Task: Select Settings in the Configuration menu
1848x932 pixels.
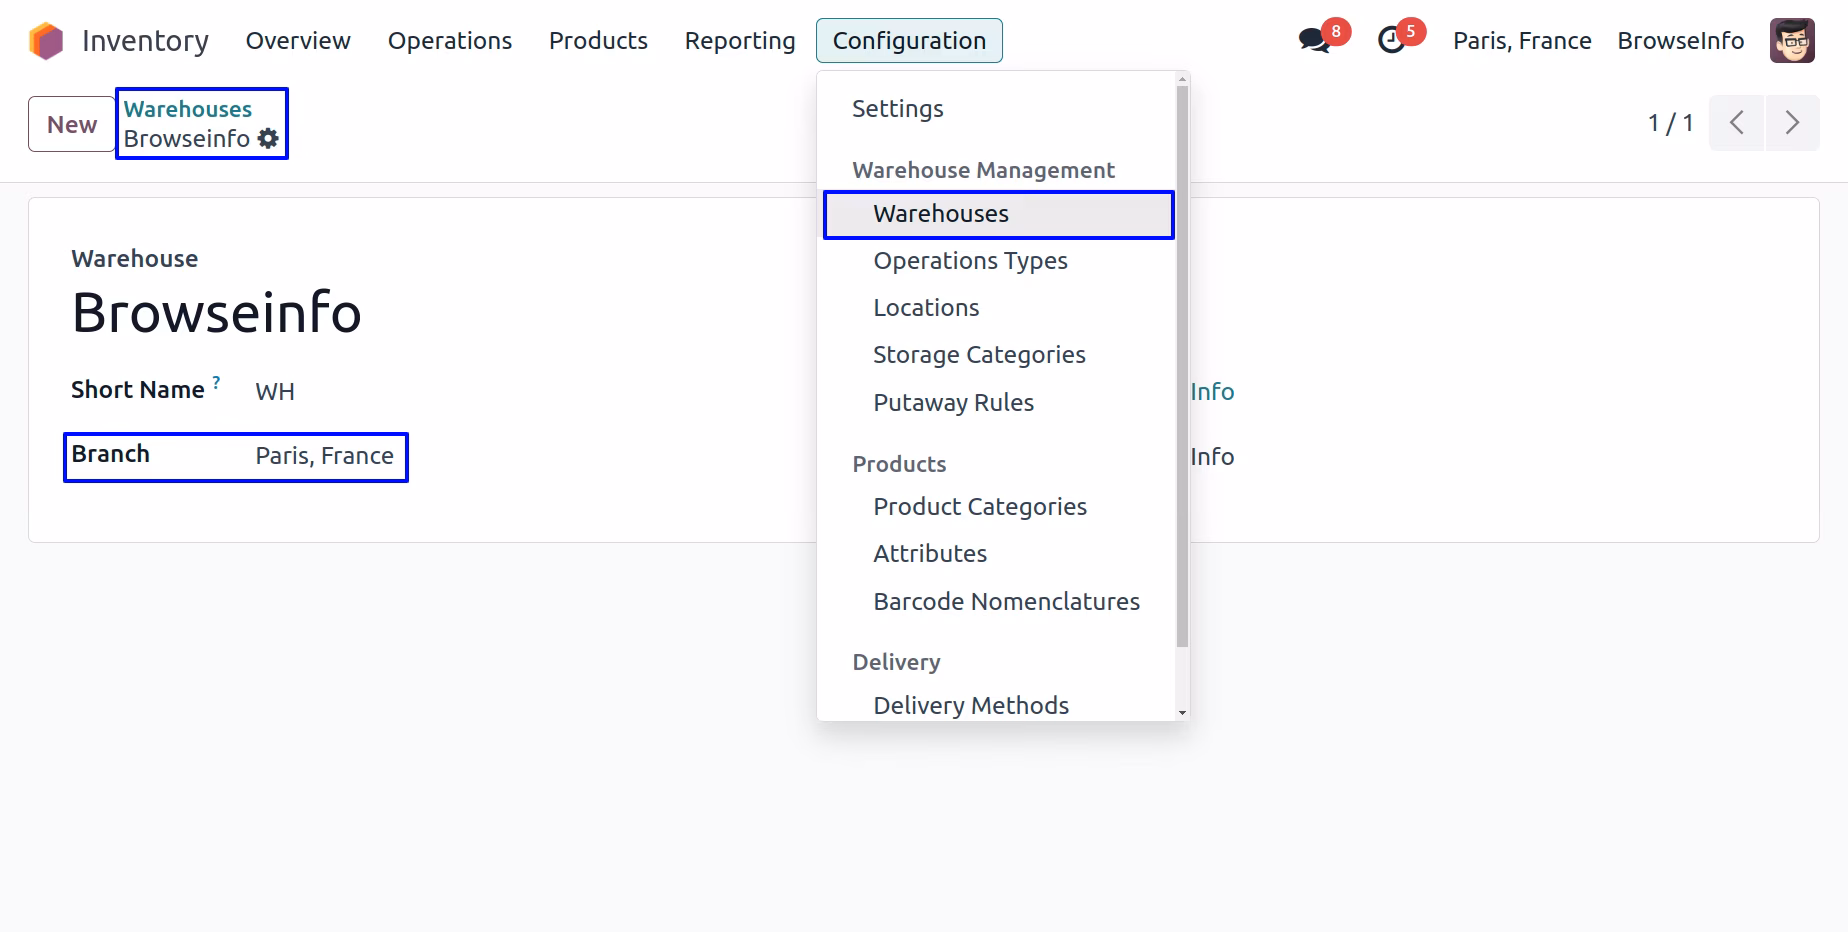Action: click(897, 109)
